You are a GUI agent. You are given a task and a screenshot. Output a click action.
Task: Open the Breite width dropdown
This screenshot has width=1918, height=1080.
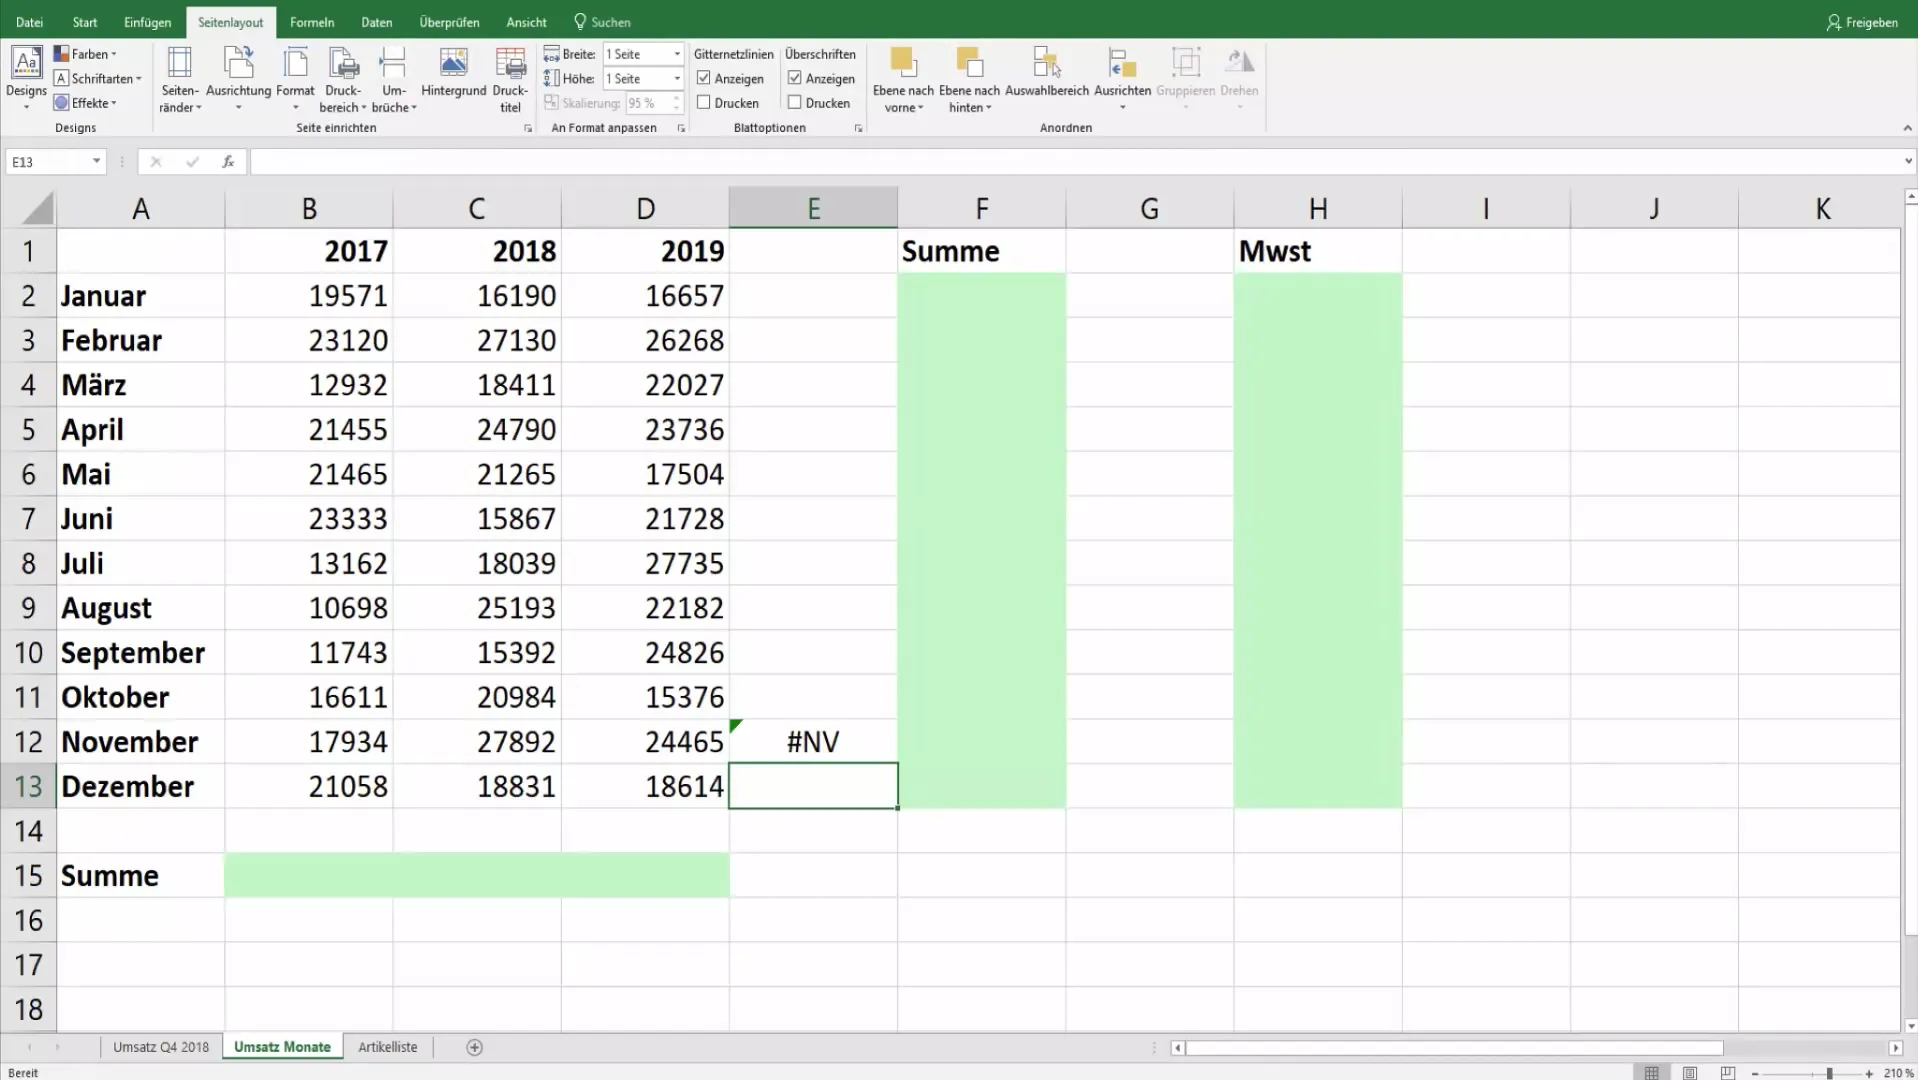tap(677, 54)
